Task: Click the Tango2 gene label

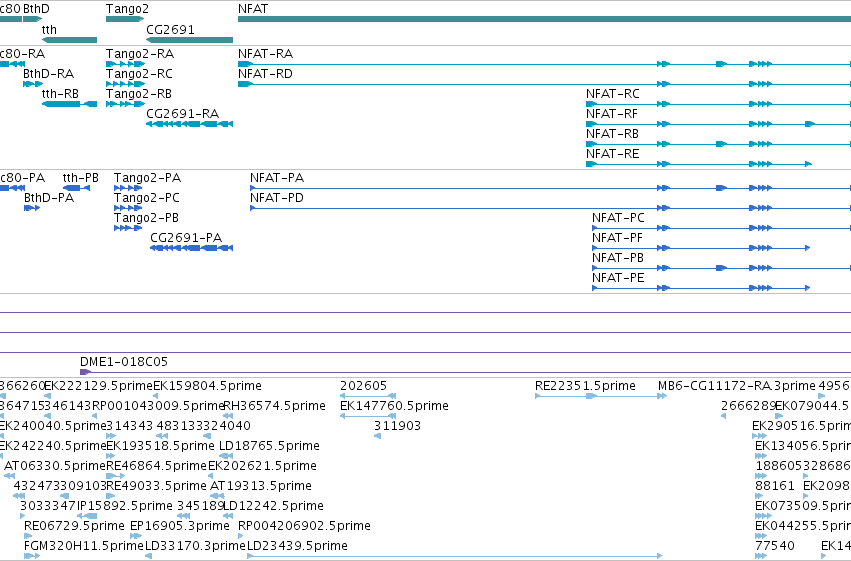Action: point(127,9)
